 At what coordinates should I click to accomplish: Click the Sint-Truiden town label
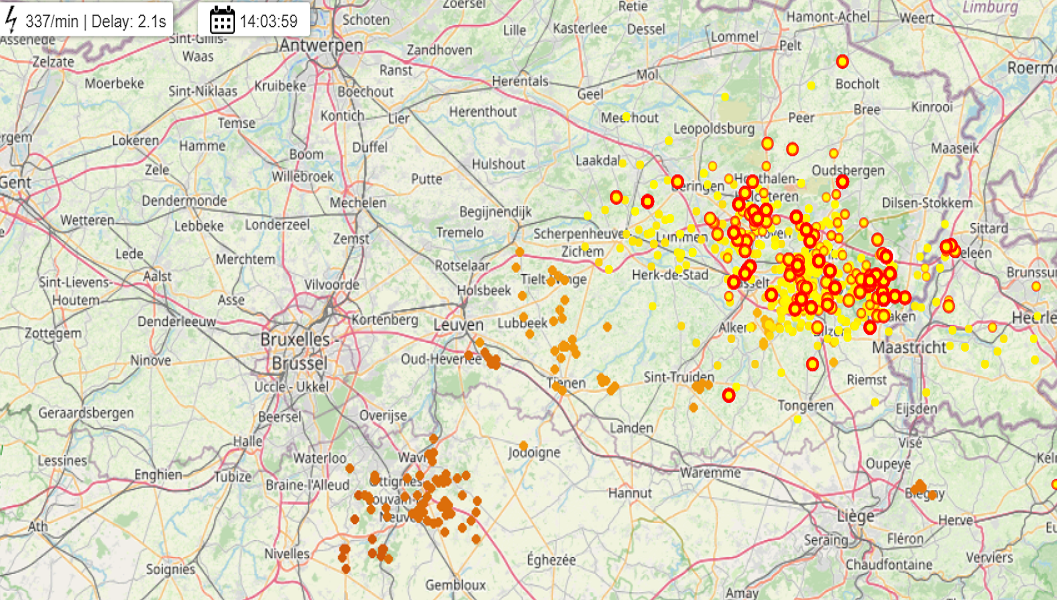tap(679, 377)
